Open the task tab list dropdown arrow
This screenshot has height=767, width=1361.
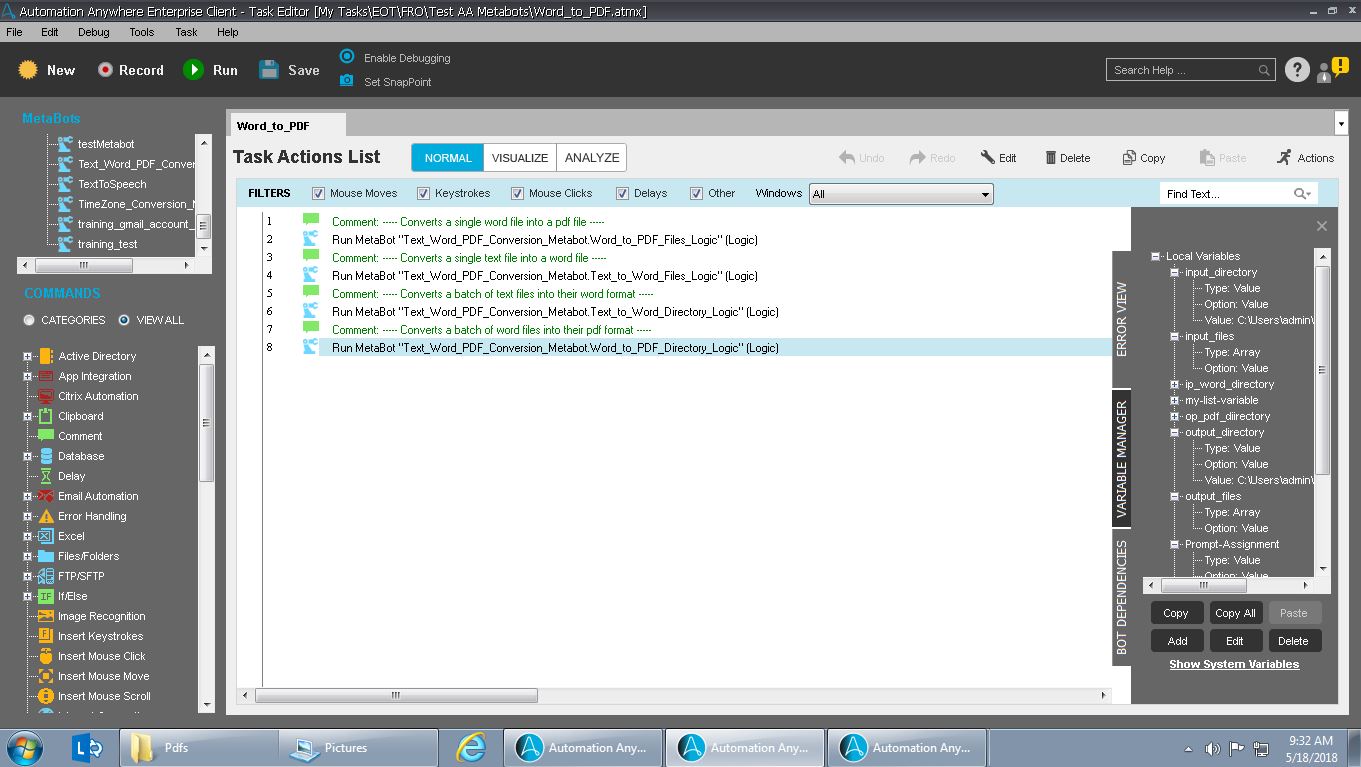1341,124
